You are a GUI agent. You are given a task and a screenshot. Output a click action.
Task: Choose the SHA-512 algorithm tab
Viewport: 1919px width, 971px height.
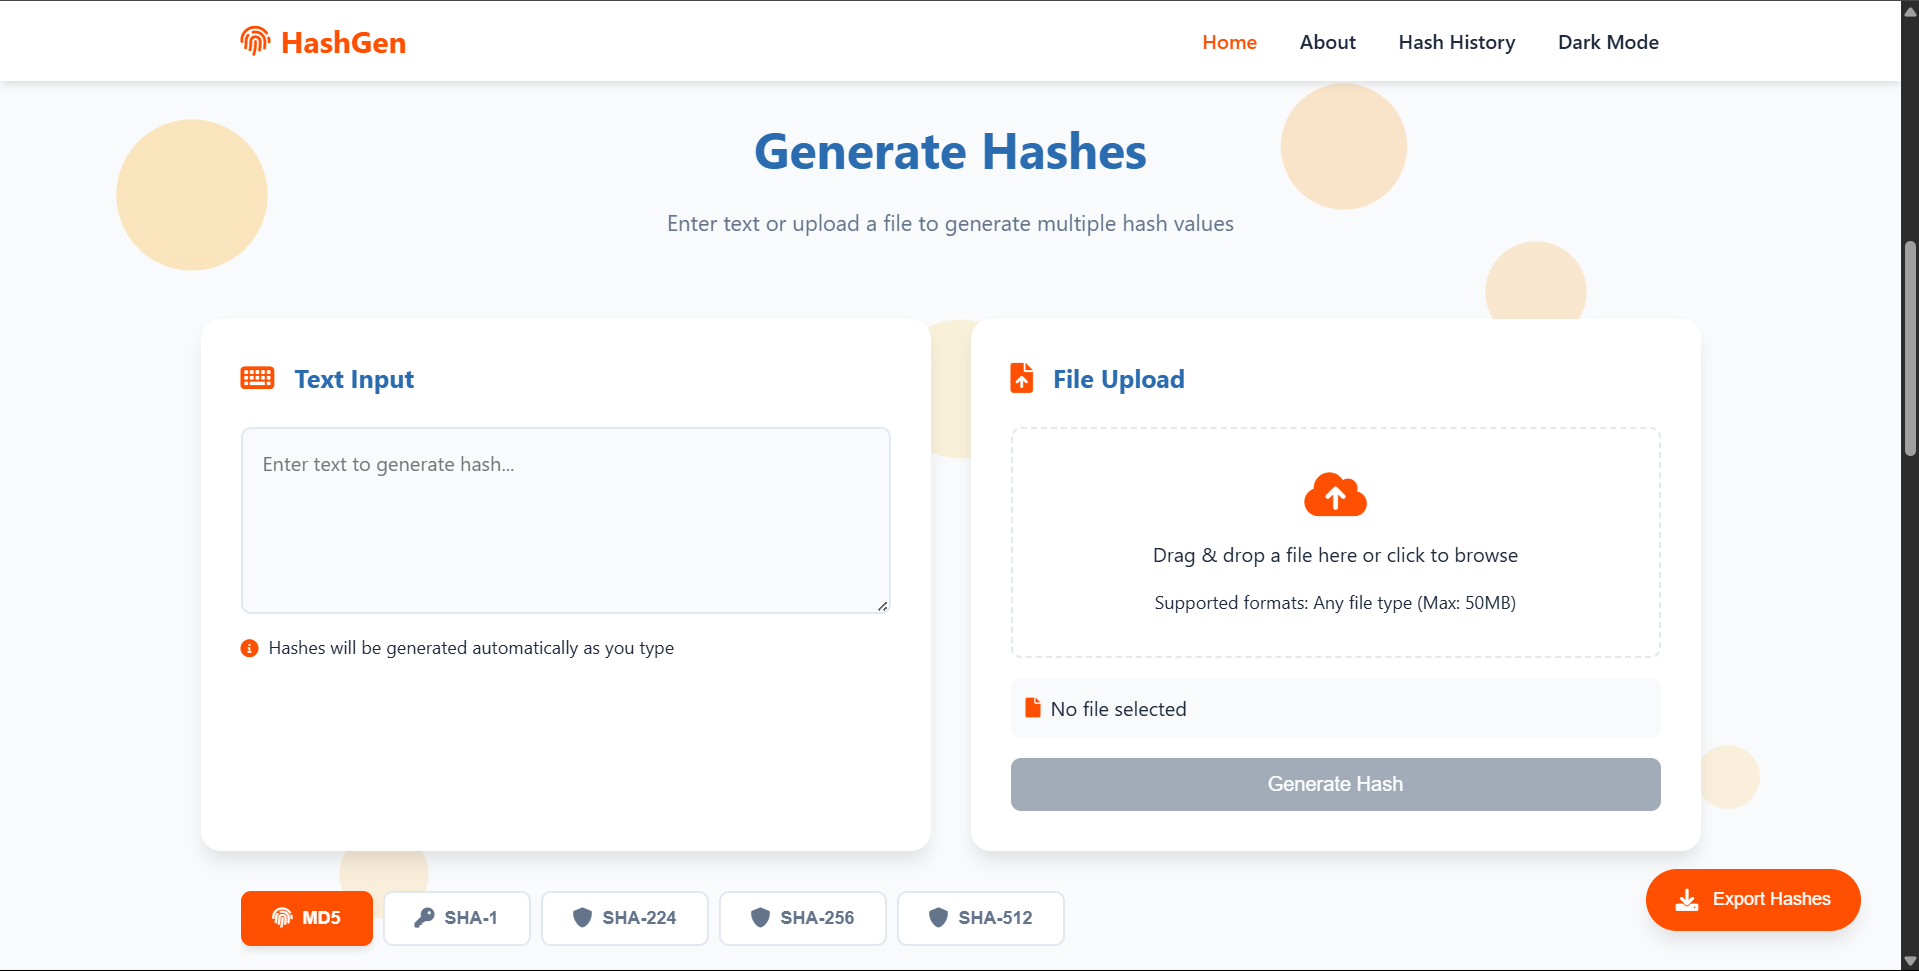(981, 918)
